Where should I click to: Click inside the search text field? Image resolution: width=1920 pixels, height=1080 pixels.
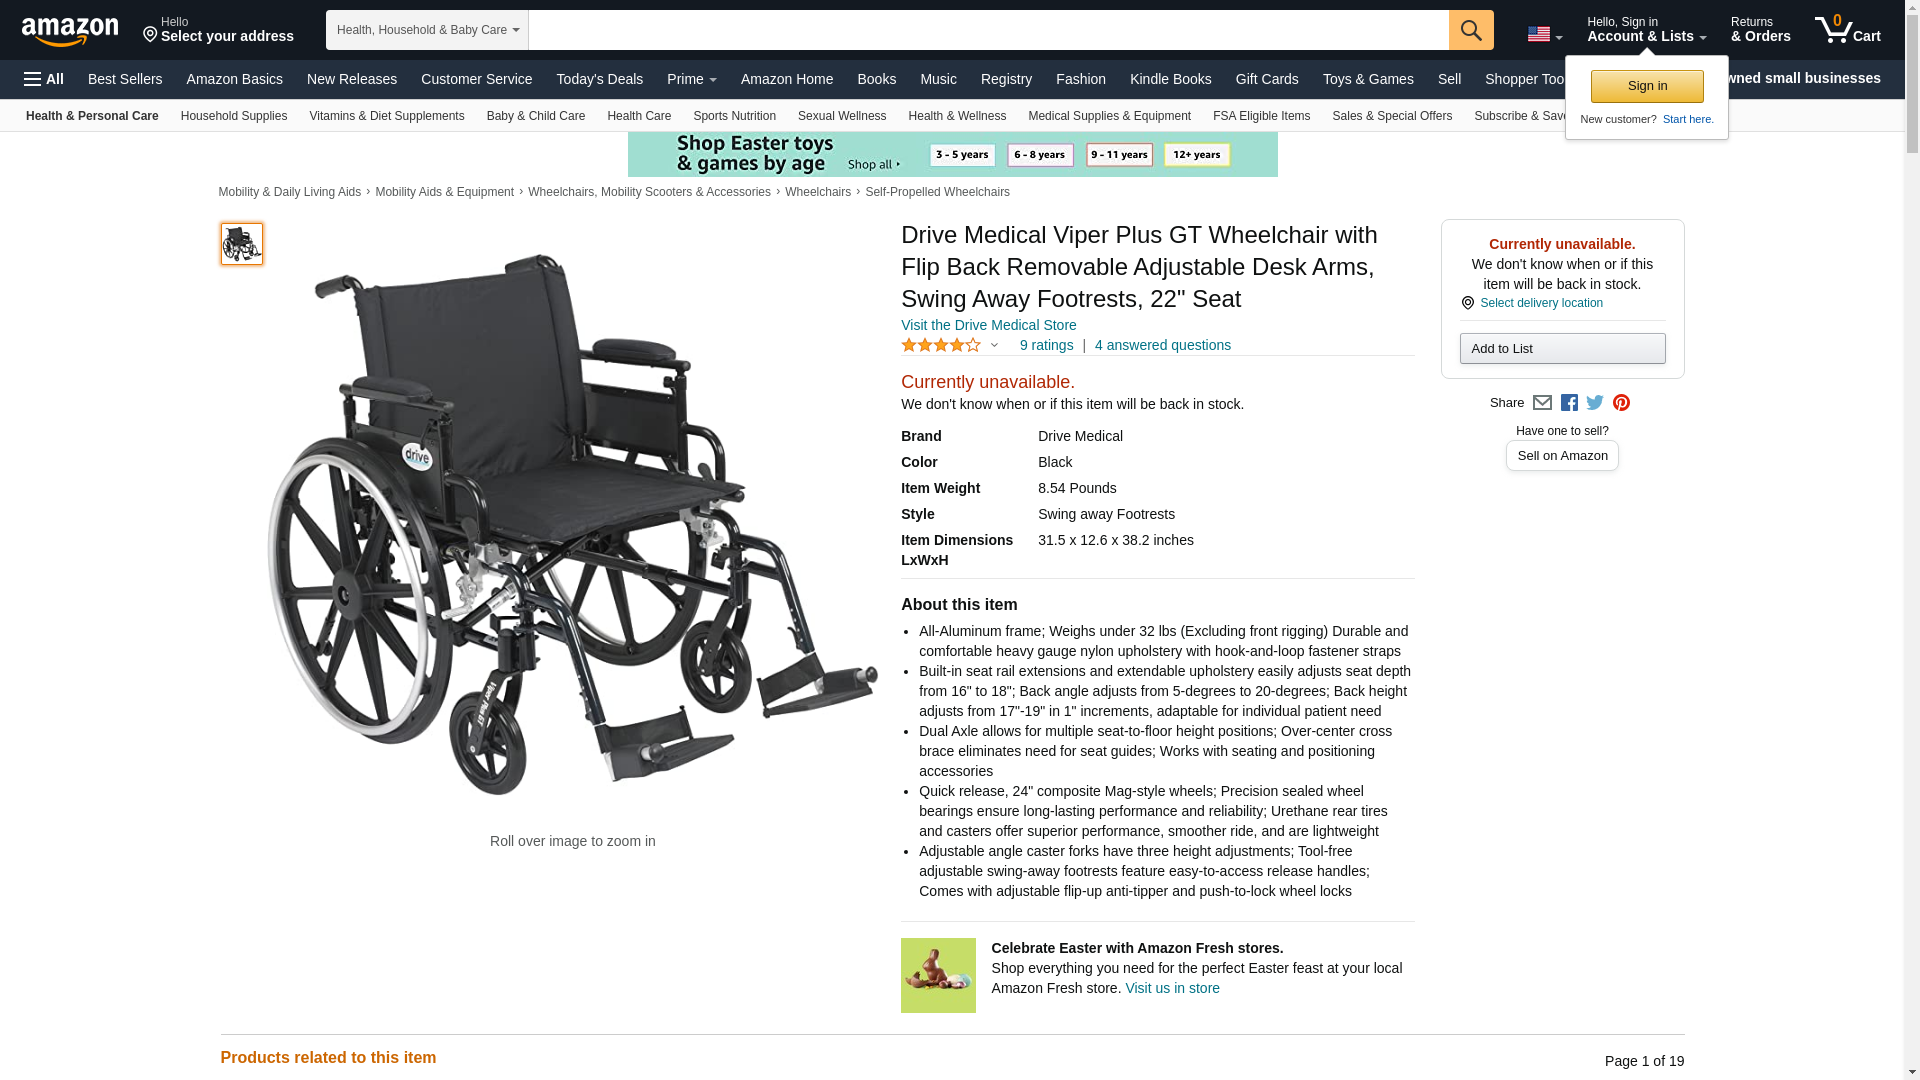tap(988, 30)
